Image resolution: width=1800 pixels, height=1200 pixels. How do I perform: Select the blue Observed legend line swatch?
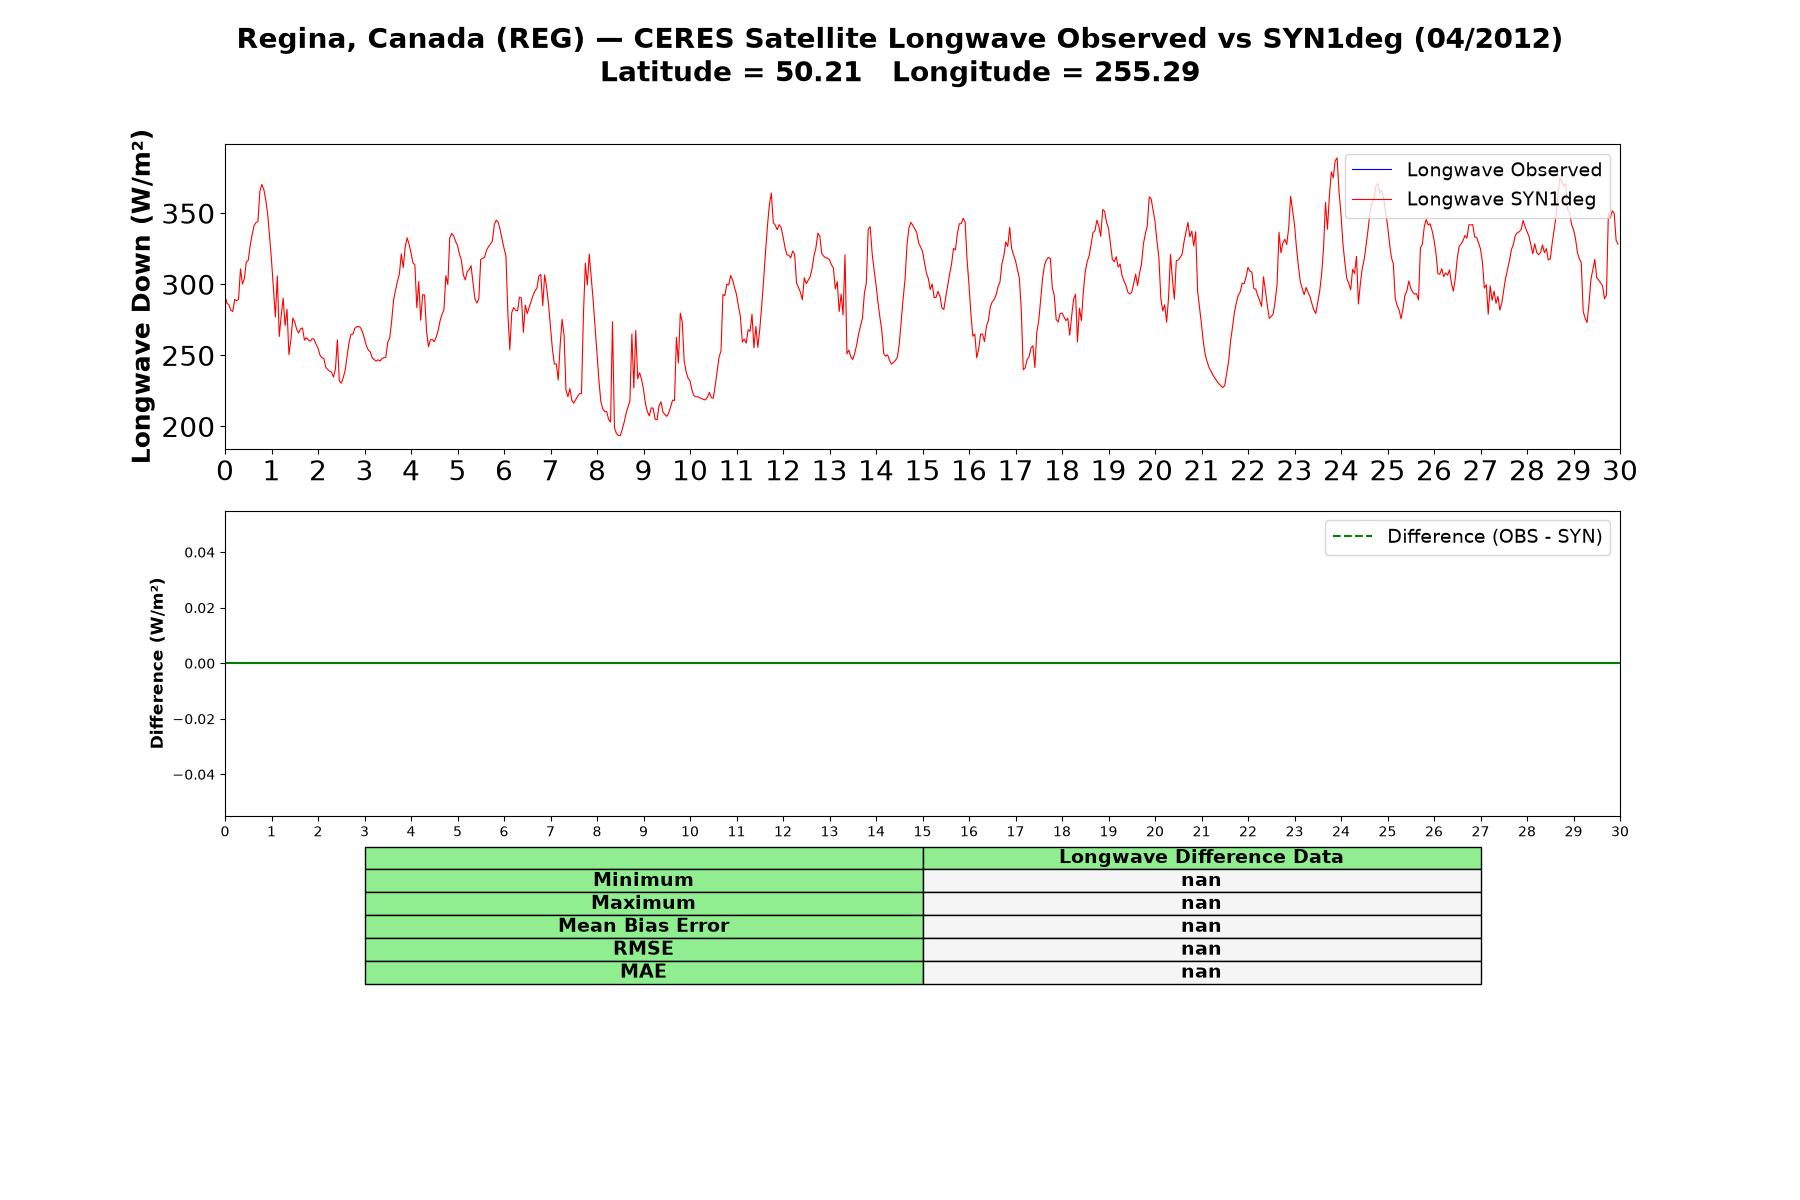coord(1371,170)
